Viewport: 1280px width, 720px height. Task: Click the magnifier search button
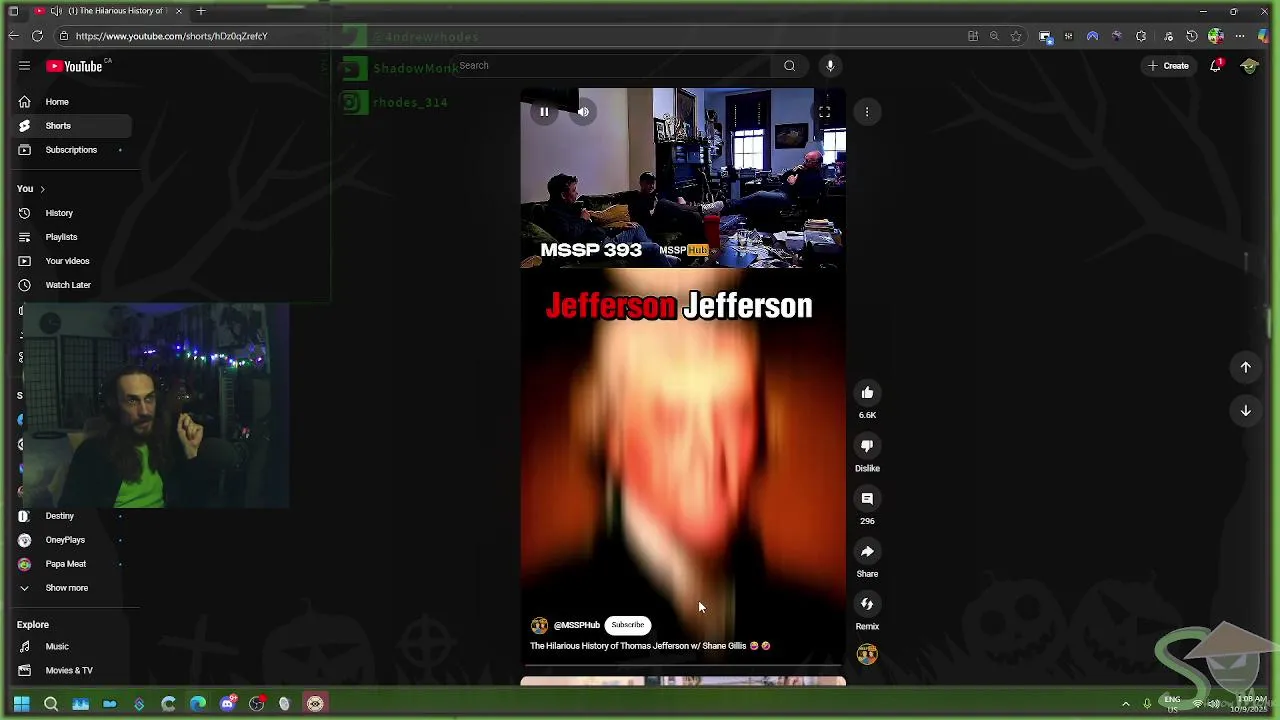coord(789,66)
